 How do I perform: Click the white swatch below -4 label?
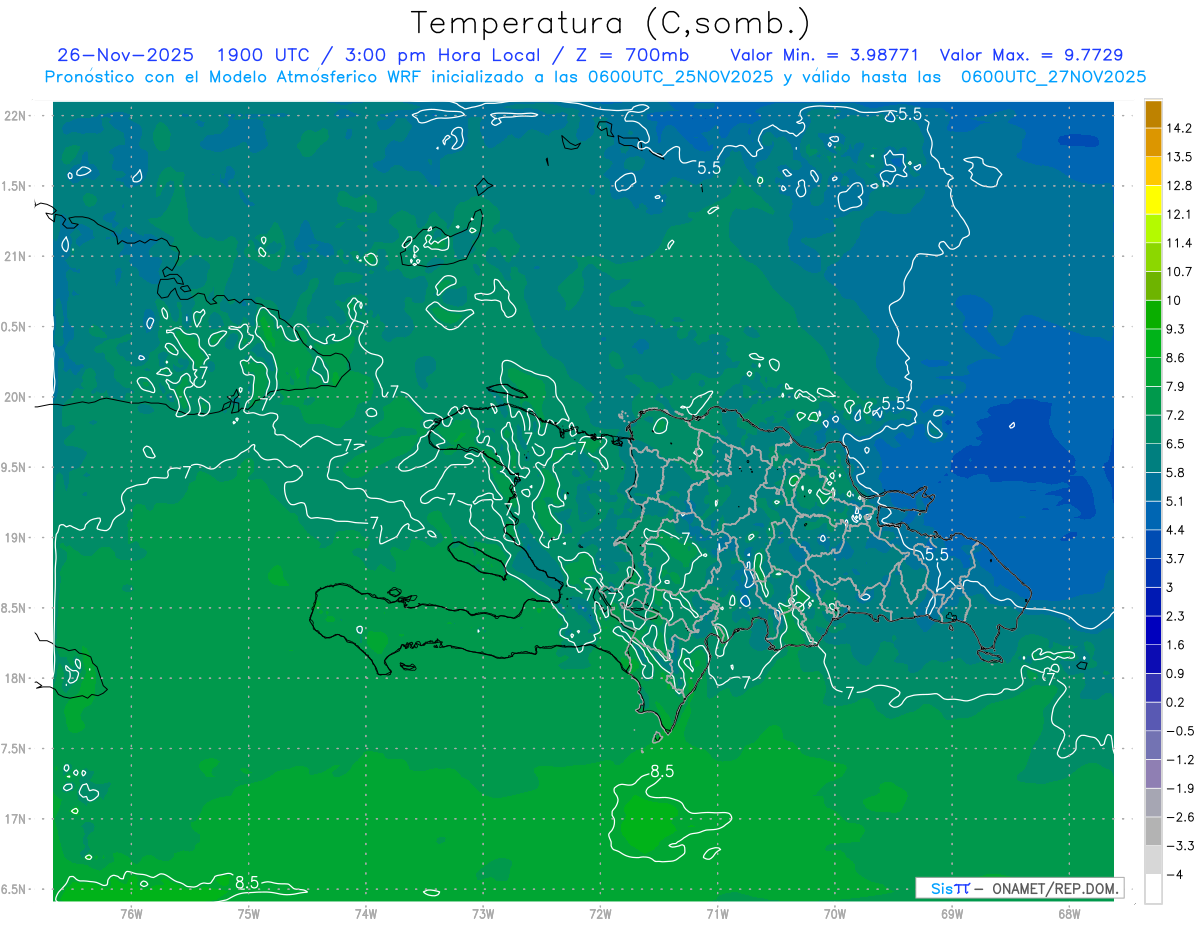tap(1153, 889)
